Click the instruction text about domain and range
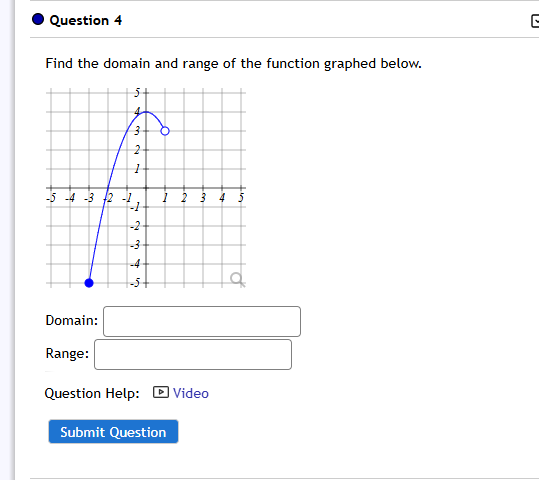The height and width of the screenshot is (480, 539). [x=233, y=64]
